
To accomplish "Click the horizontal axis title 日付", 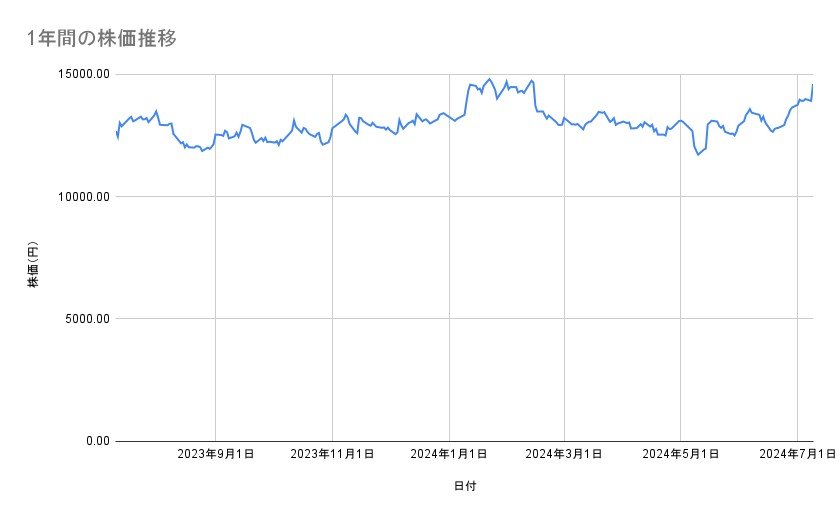I will 464,487.
